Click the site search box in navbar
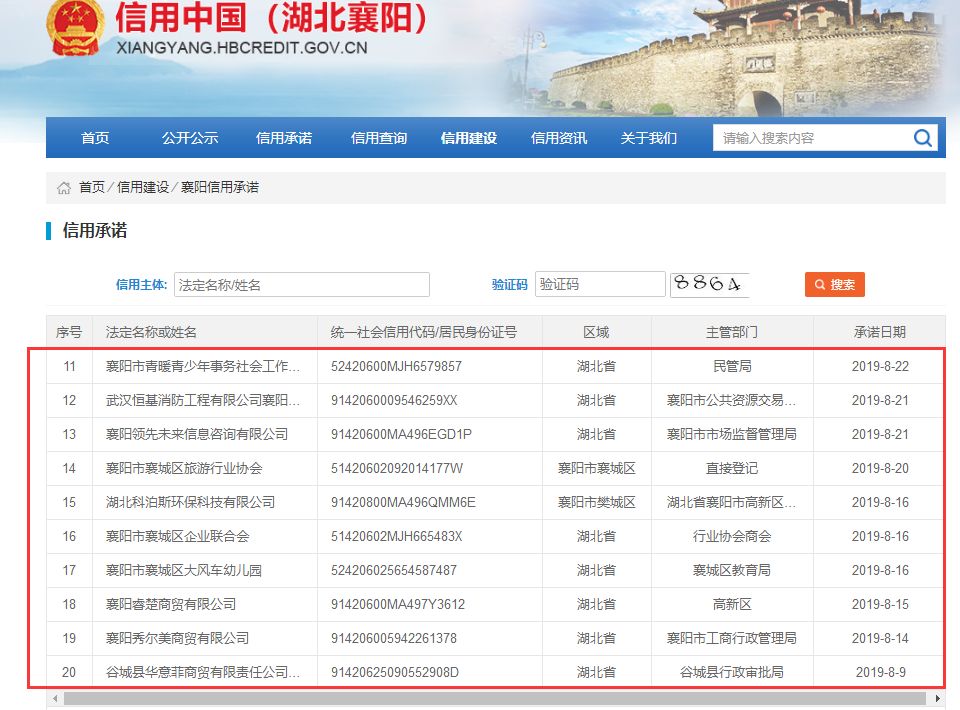 [x=810, y=138]
